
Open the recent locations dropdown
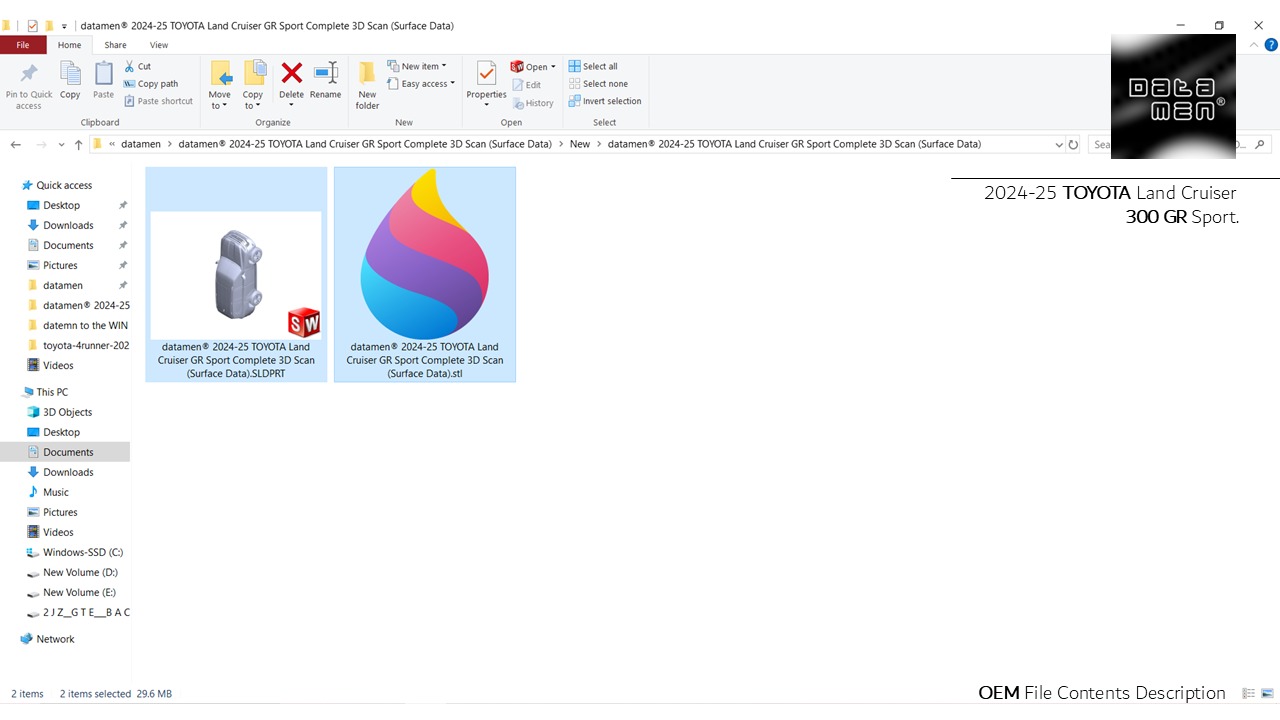[x=62, y=145]
